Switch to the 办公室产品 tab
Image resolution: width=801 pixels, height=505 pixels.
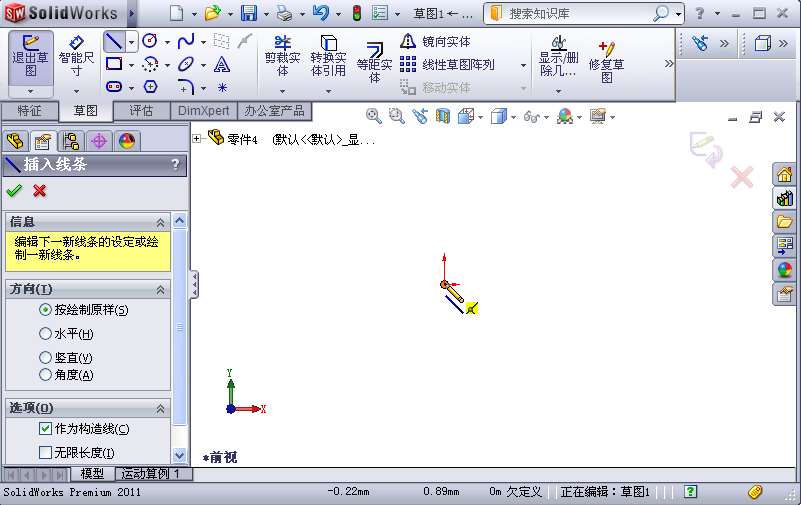tap(274, 111)
